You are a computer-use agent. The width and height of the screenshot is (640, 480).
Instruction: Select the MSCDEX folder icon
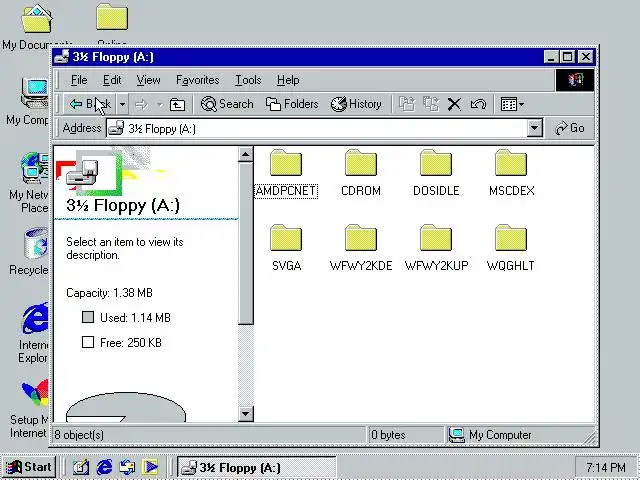click(x=511, y=162)
